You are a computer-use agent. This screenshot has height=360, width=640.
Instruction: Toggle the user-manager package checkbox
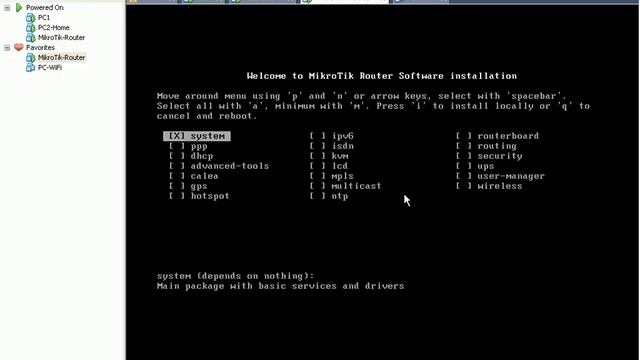coord(464,176)
